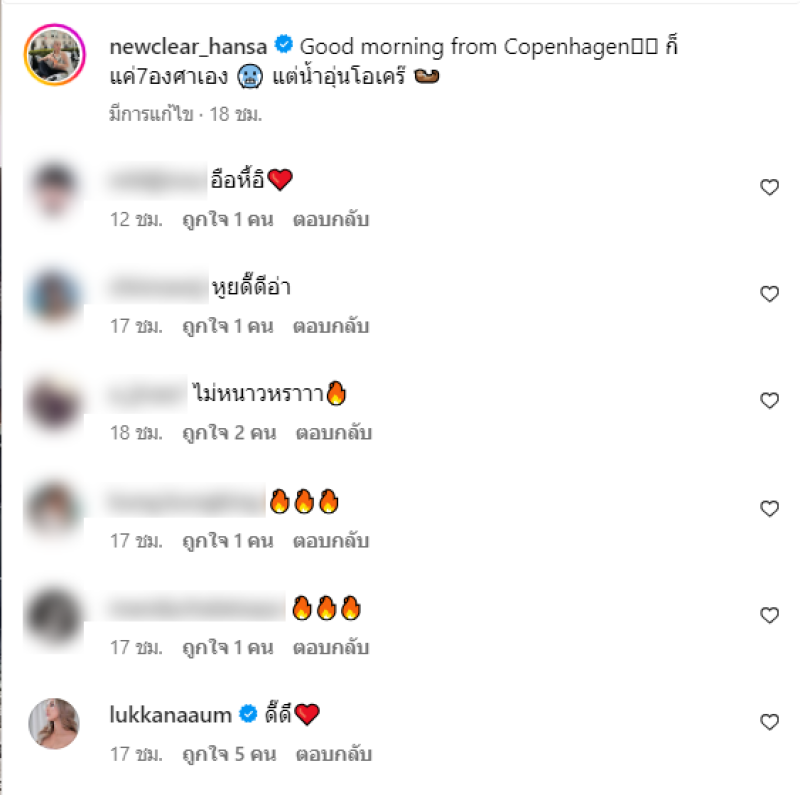Open newclear_hansa's story profile picture
The height and width of the screenshot is (795, 800).
[x=54, y=54]
